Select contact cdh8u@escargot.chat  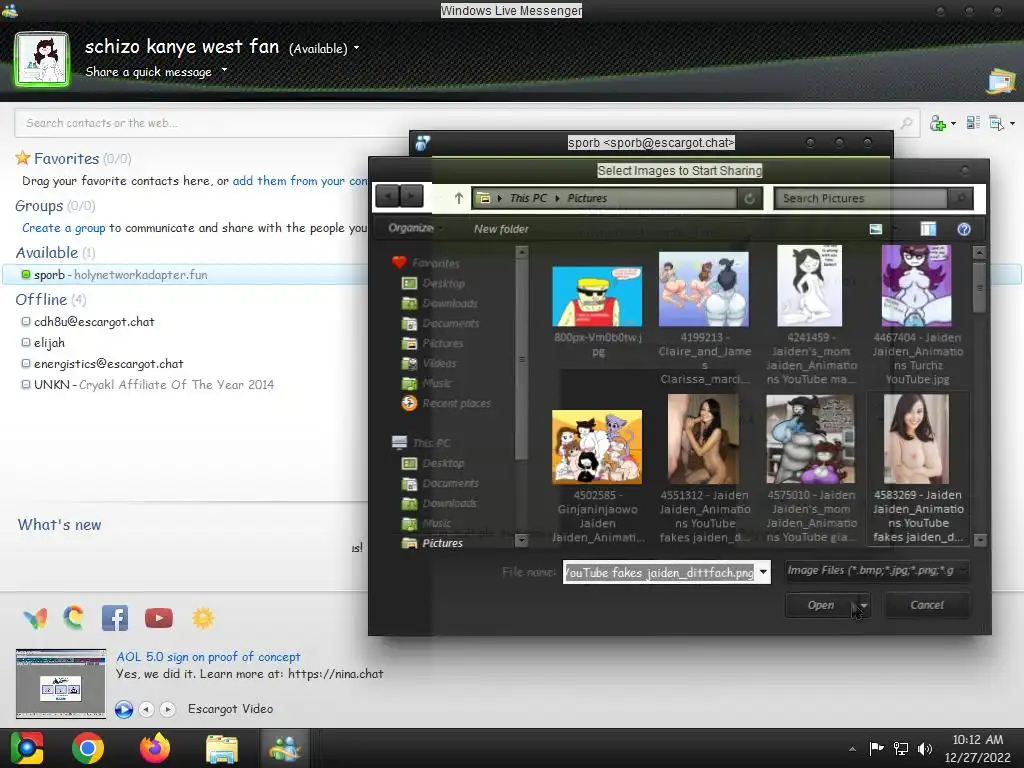(x=94, y=321)
